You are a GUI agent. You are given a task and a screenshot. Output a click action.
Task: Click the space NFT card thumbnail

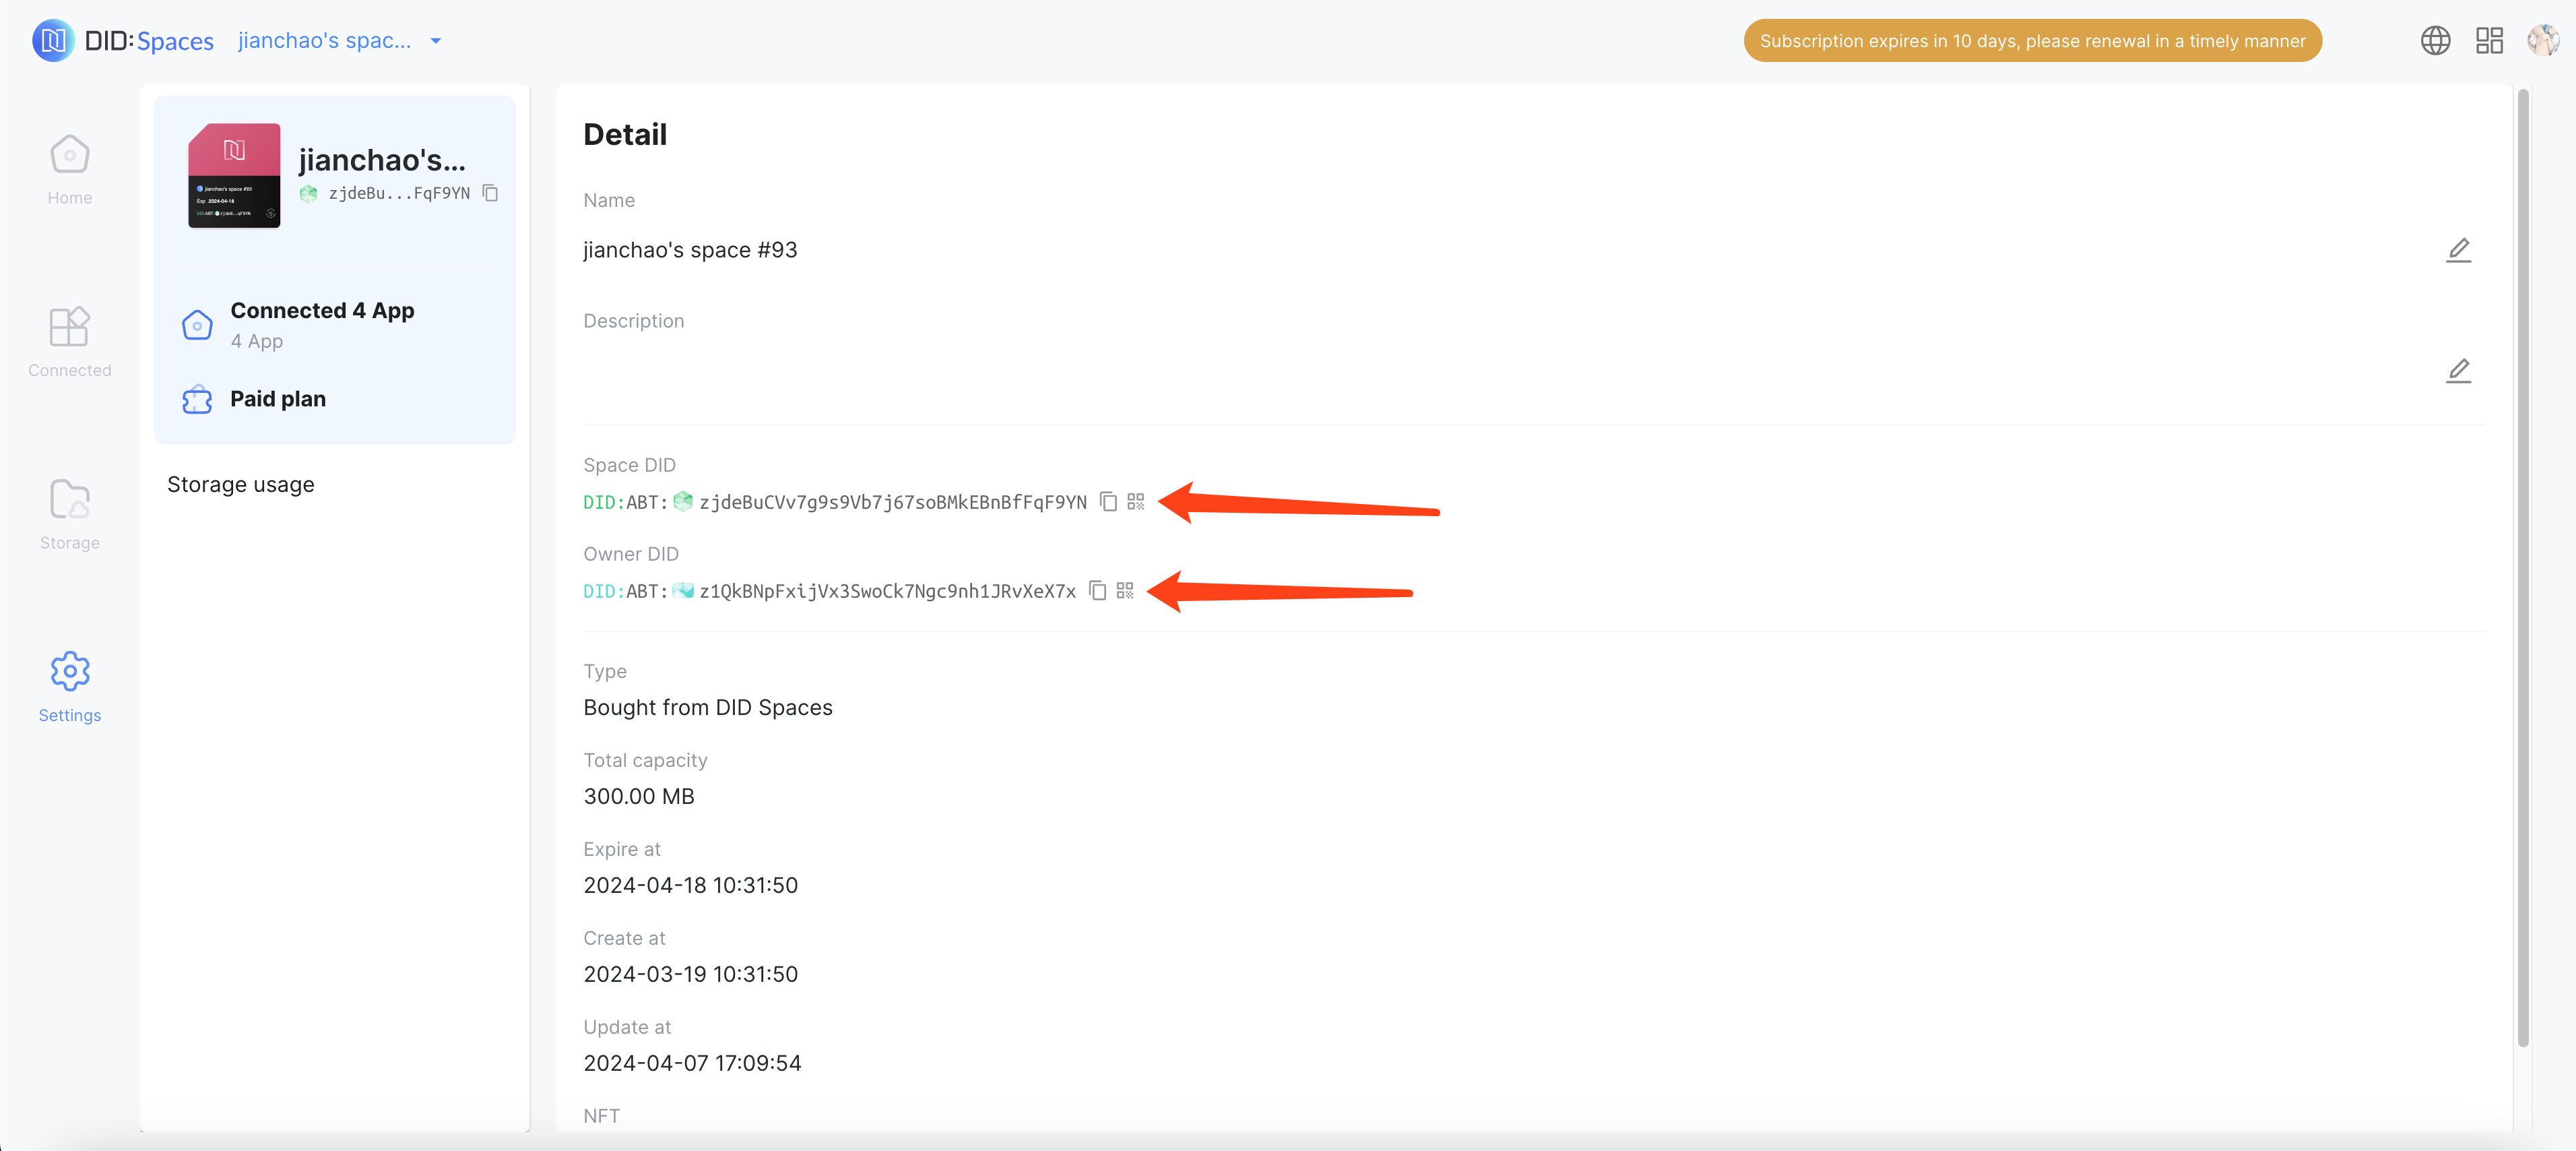(234, 176)
